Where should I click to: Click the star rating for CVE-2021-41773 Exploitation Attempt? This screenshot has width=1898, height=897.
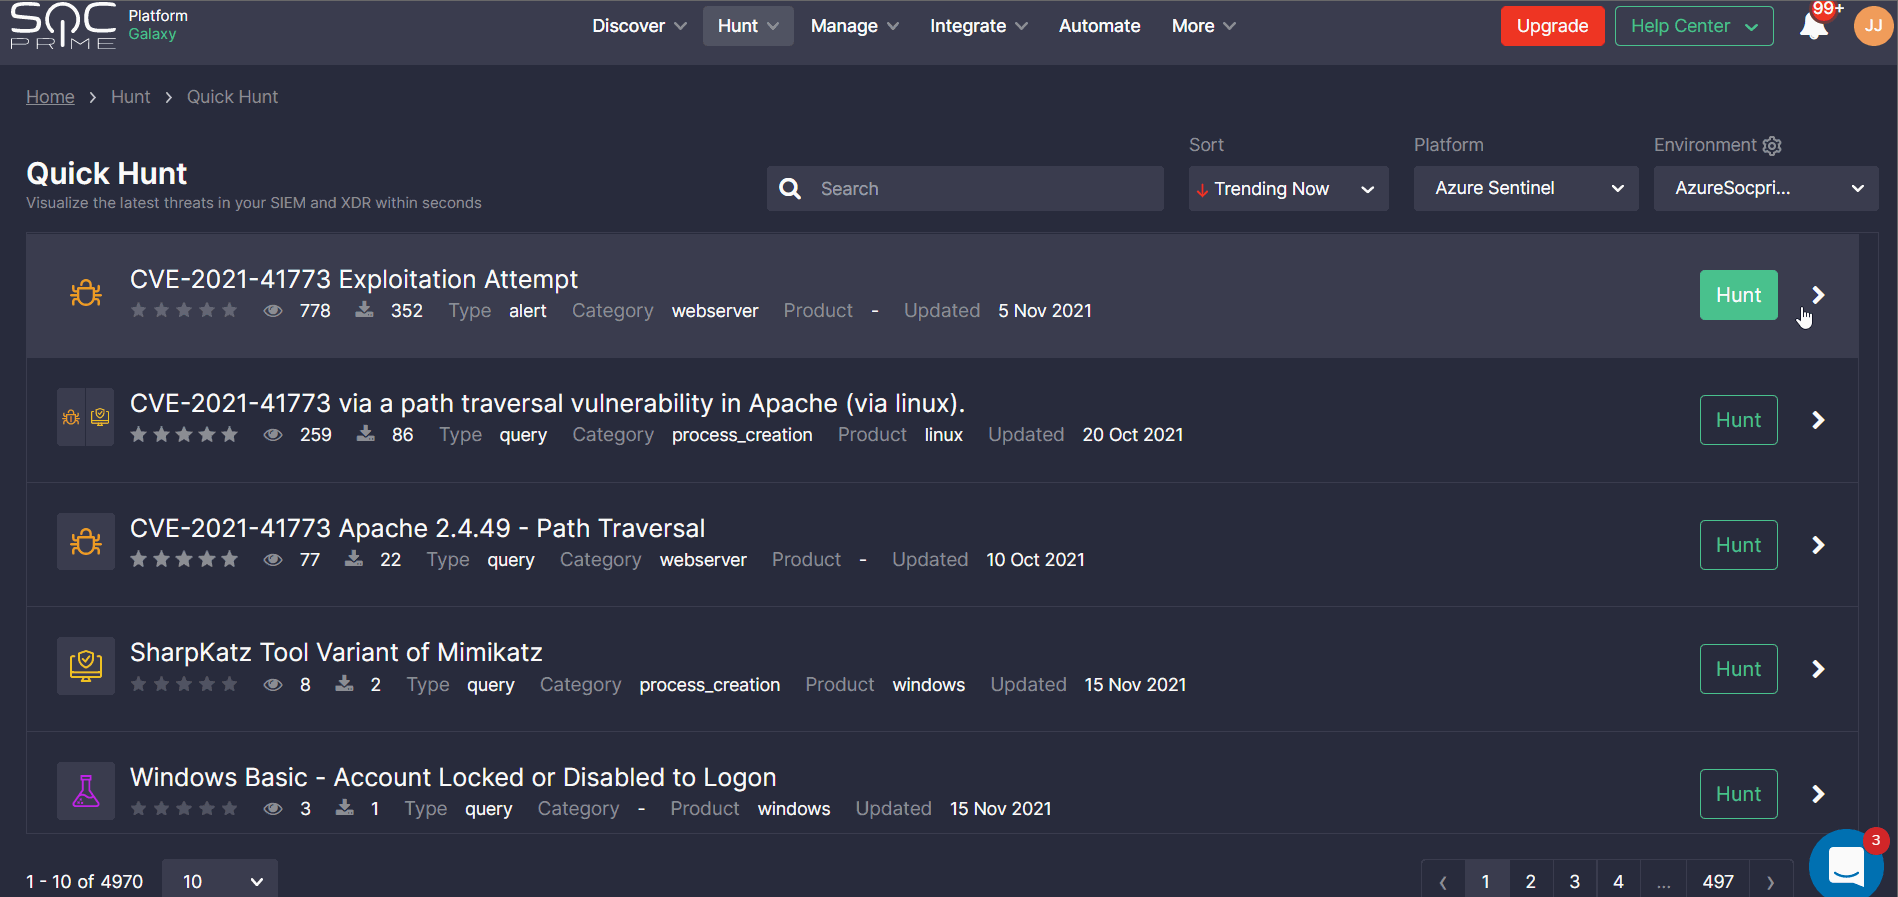pyautogui.click(x=184, y=310)
